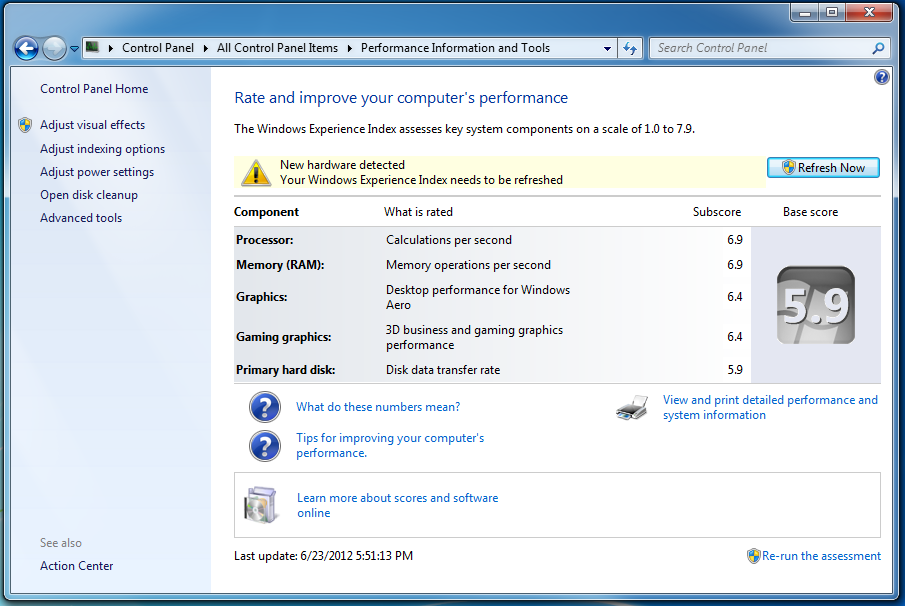Click the search magnifier icon
This screenshot has height=606, width=905.
878,48
